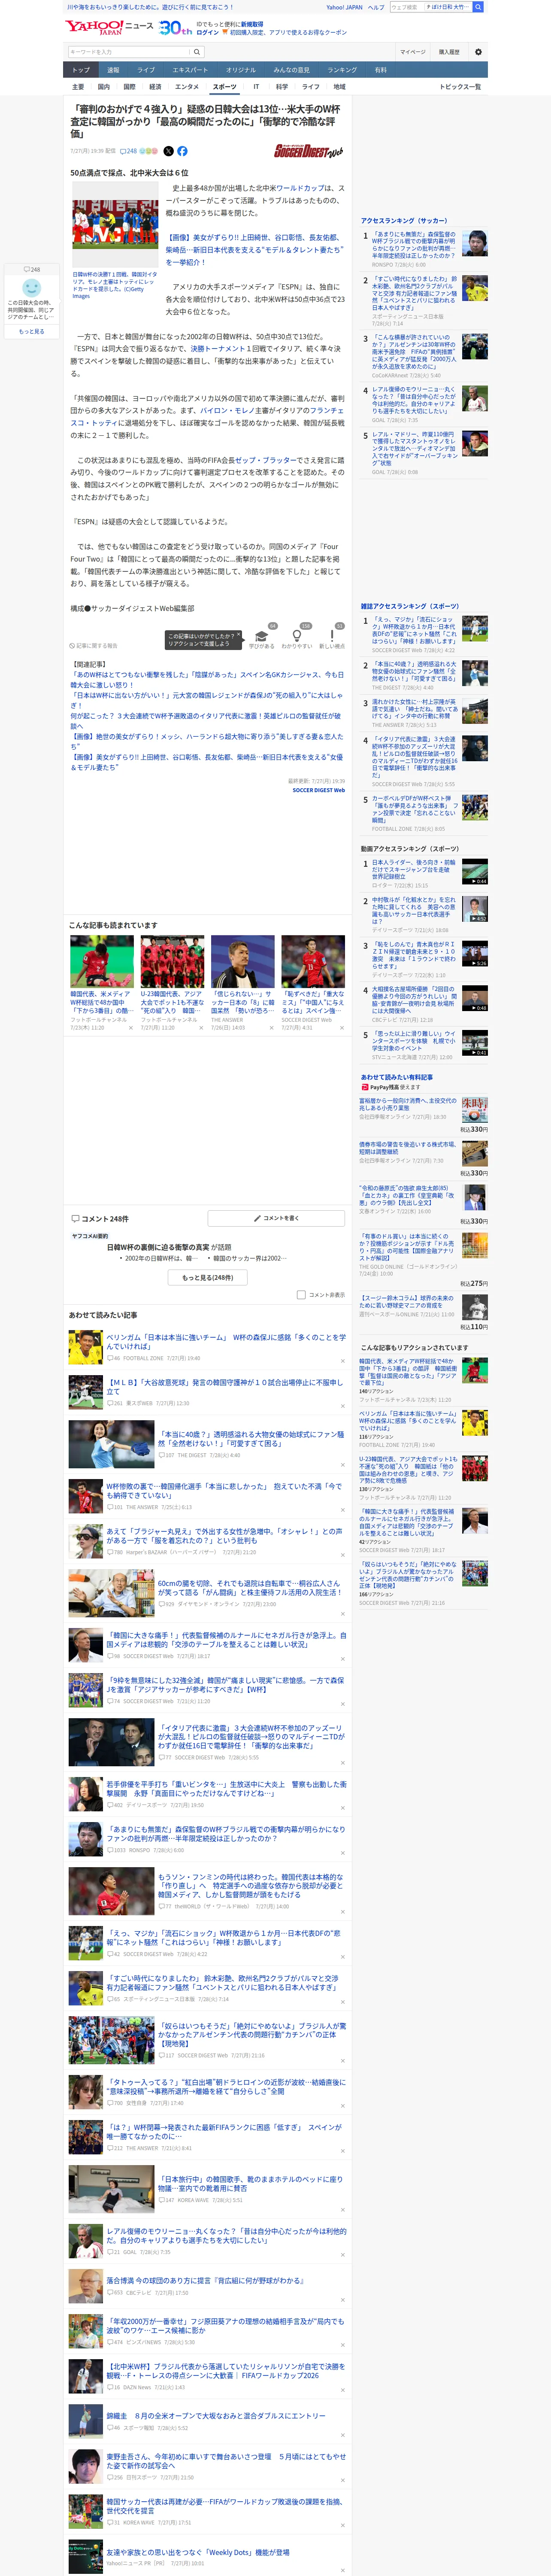The width and height of the screenshot is (551, 2576).
Task: Click the 248 comment count bubble under the headline
Action: point(129,151)
